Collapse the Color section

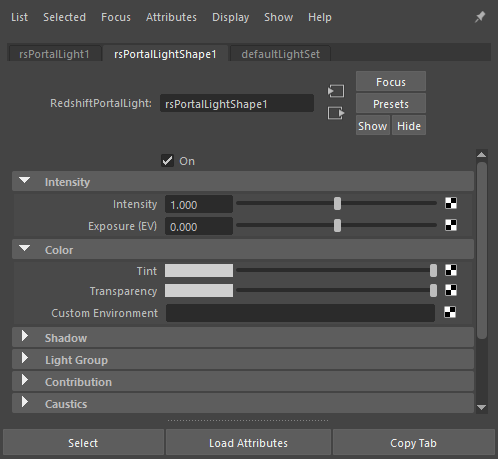(x=25, y=249)
